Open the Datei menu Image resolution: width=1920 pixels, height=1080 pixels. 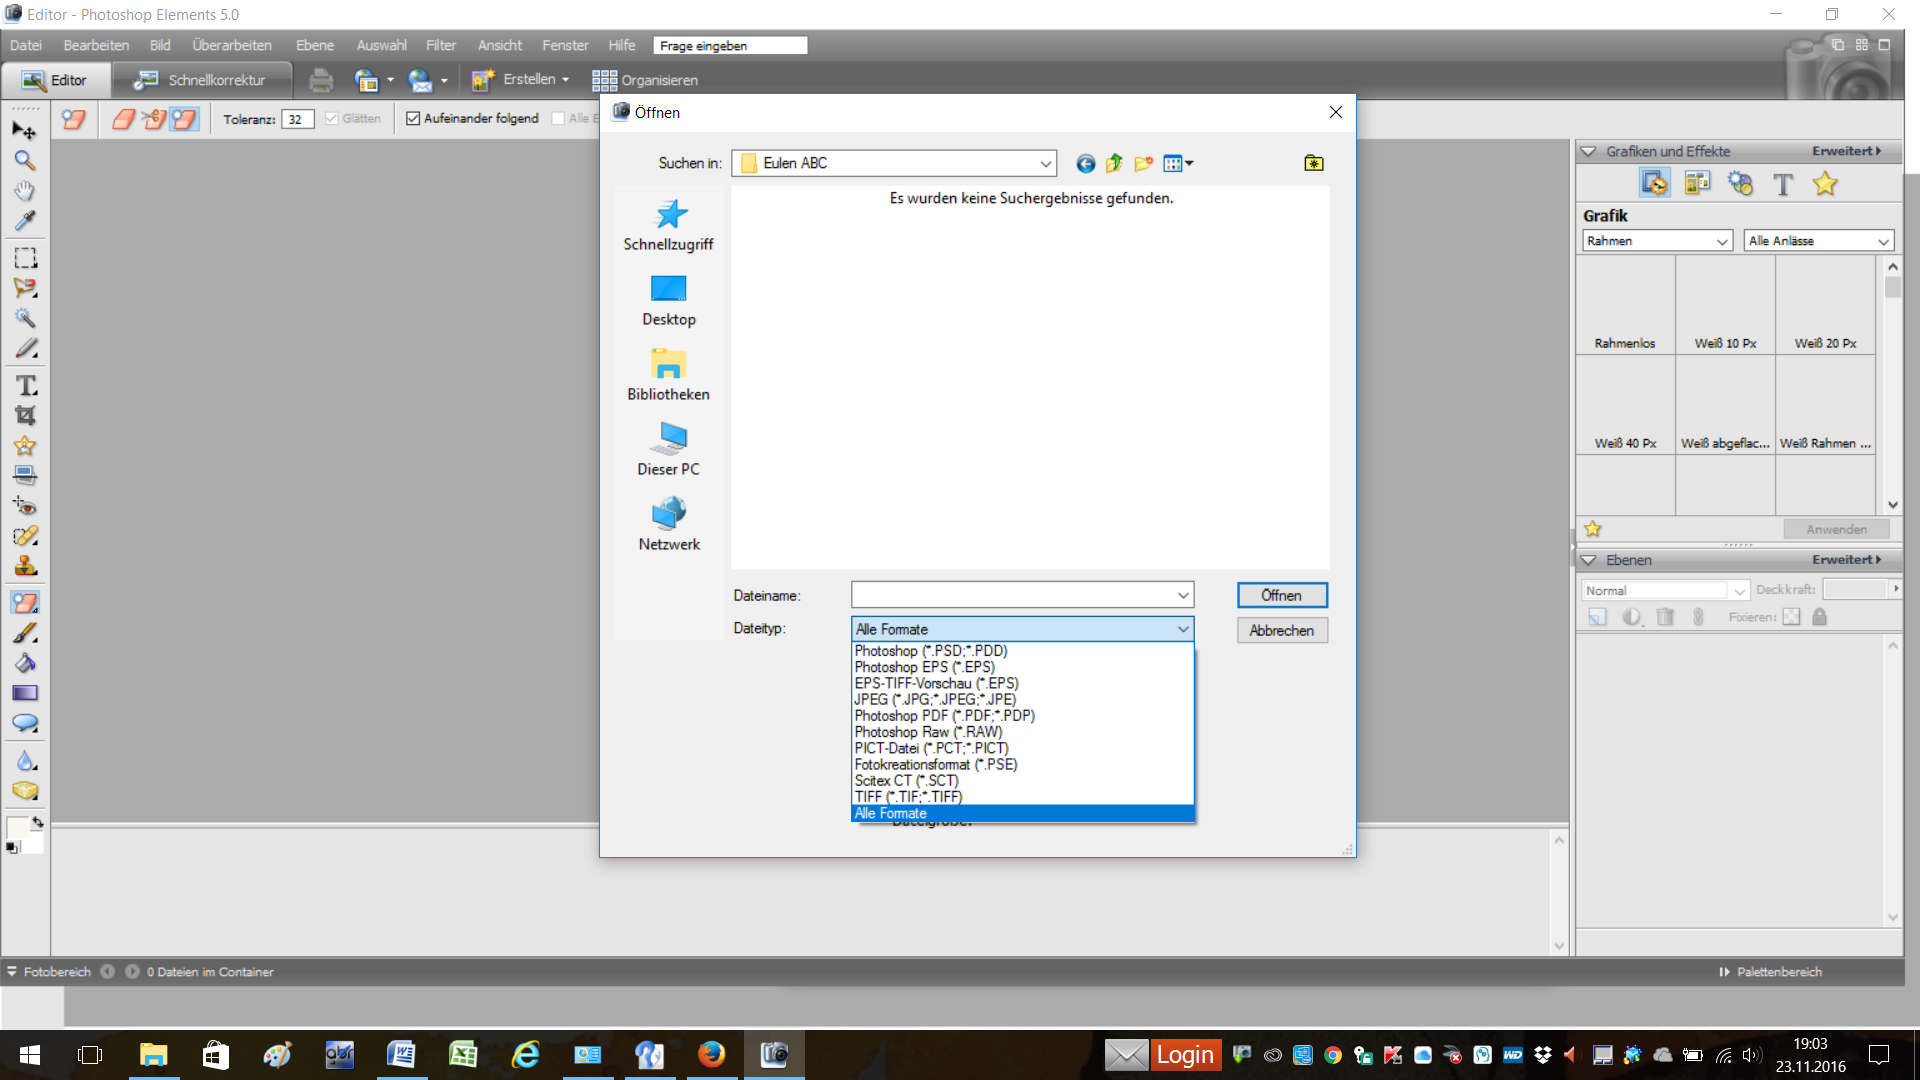pos(26,45)
